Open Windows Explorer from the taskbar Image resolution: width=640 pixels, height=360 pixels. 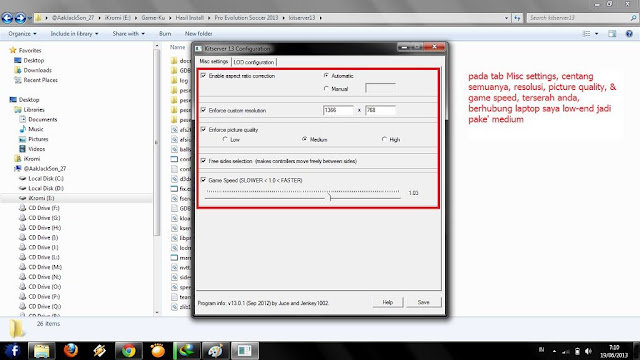tap(41, 351)
